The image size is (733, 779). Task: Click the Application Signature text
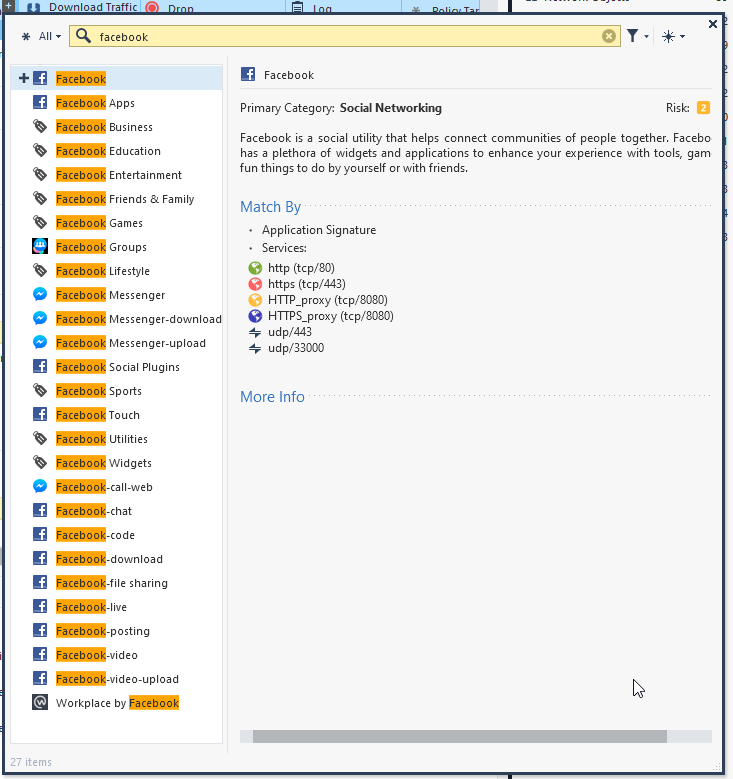click(x=319, y=230)
